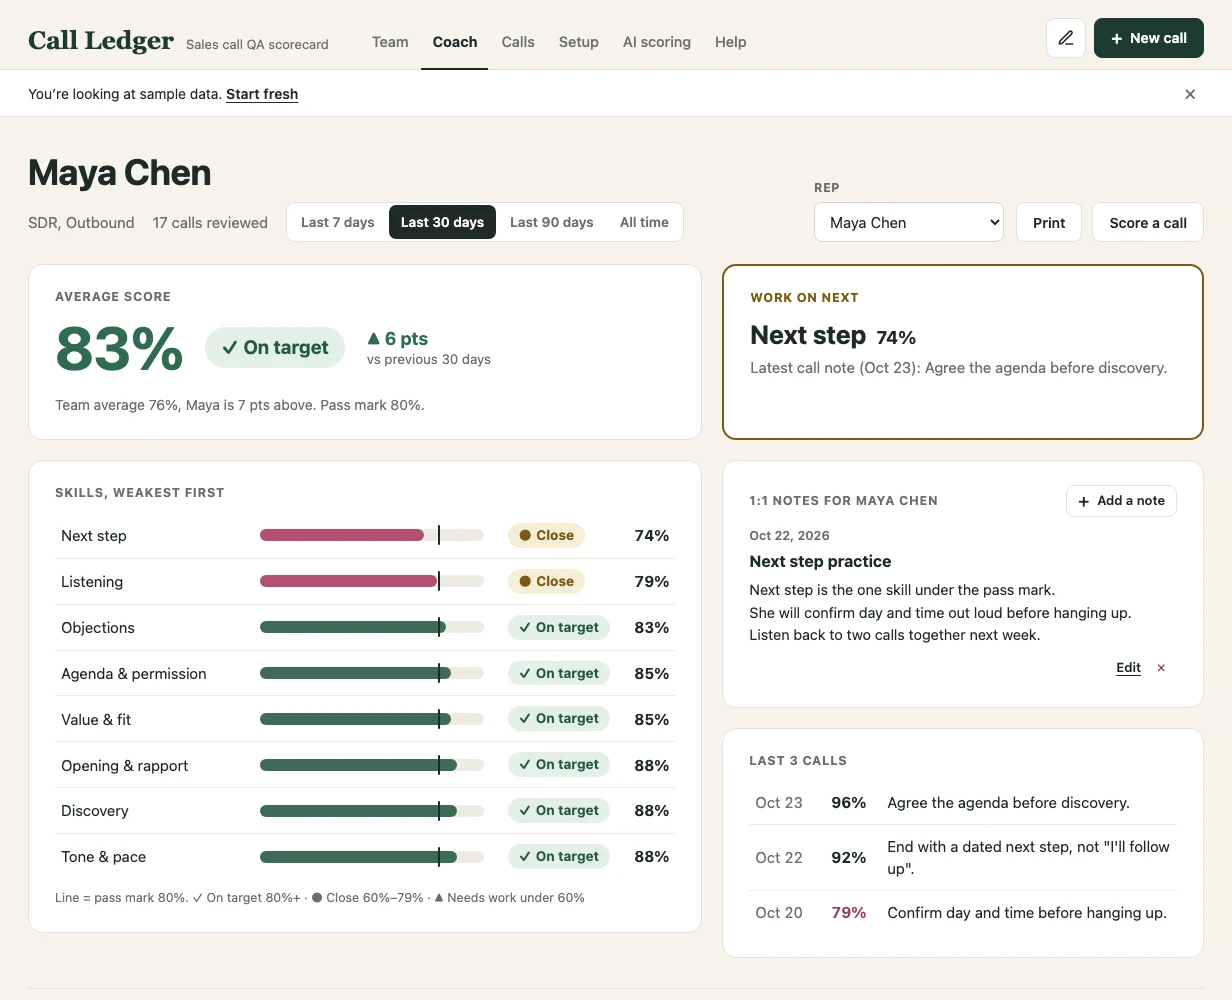Open the Oct 20 call scored 79%
1232x1000 pixels.
[963, 913]
